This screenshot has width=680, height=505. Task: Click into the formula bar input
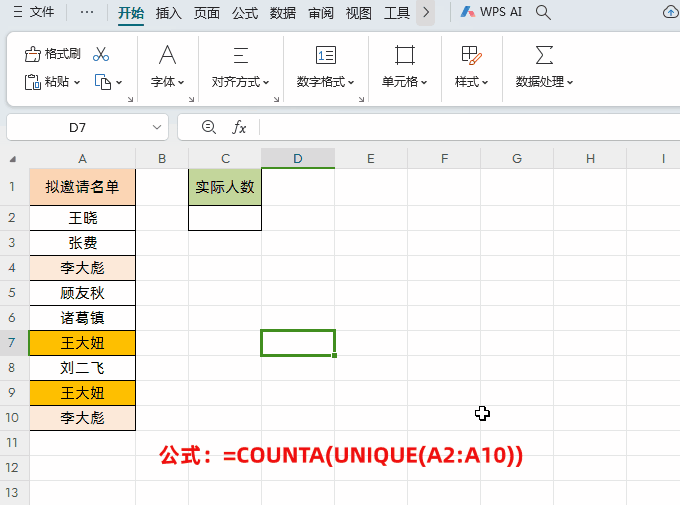coord(470,128)
